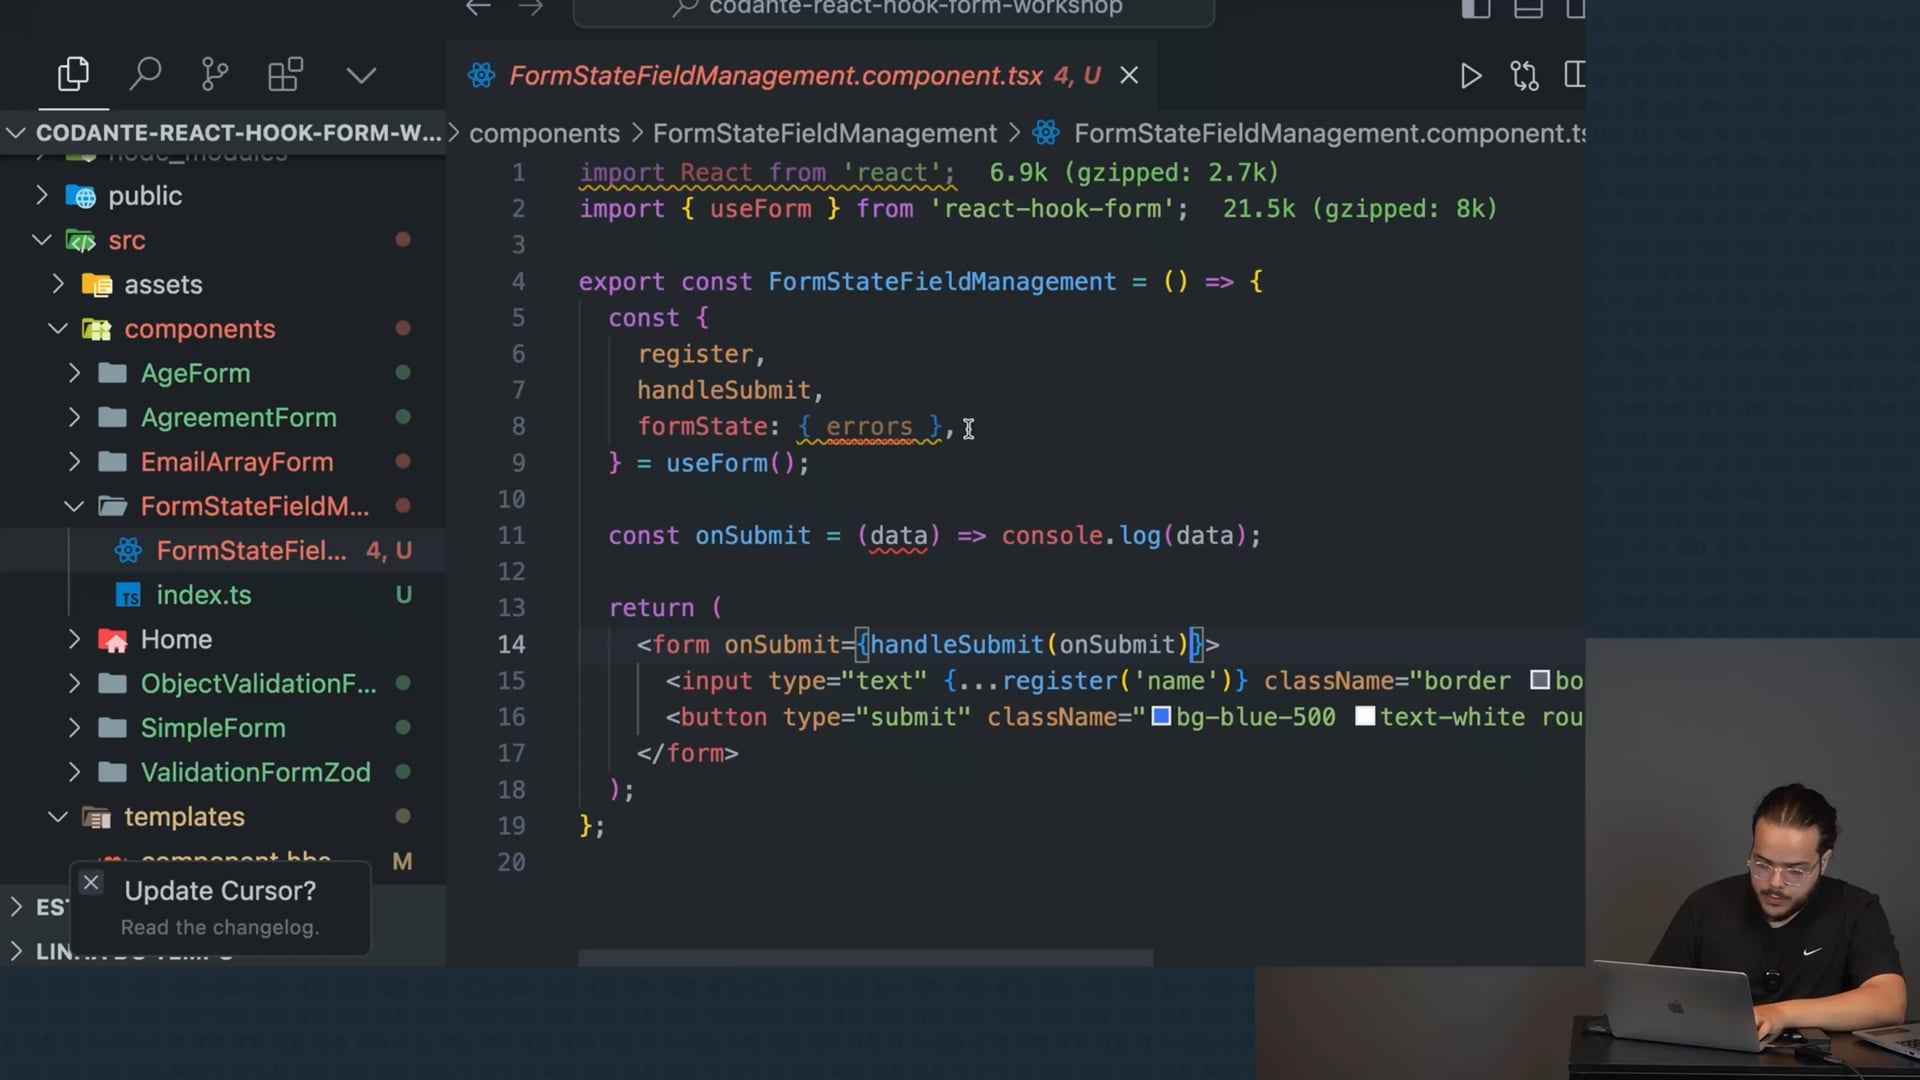Close the FormStateFieldManagement.component.tsx tab

[x=1129, y=76]
